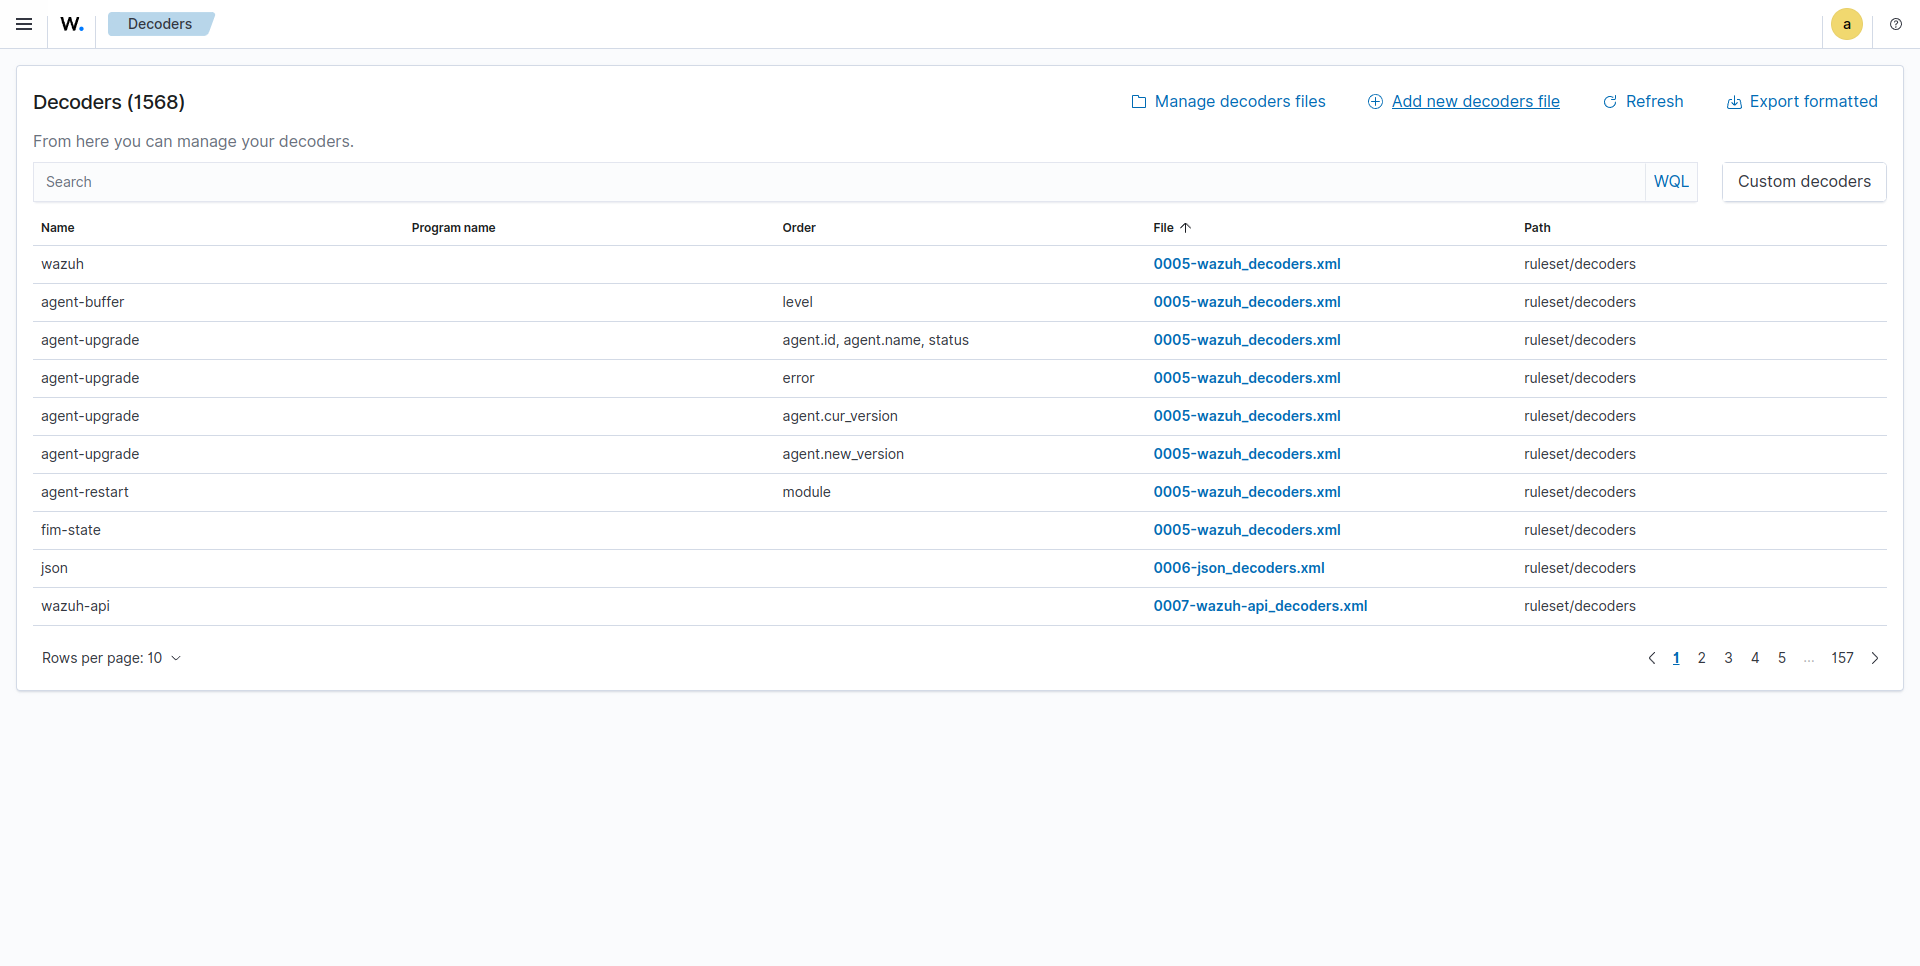The width and height of the screenshot is (1920, 966).
Task: Jump to last page 157
Action: (x=1842, y=658)
